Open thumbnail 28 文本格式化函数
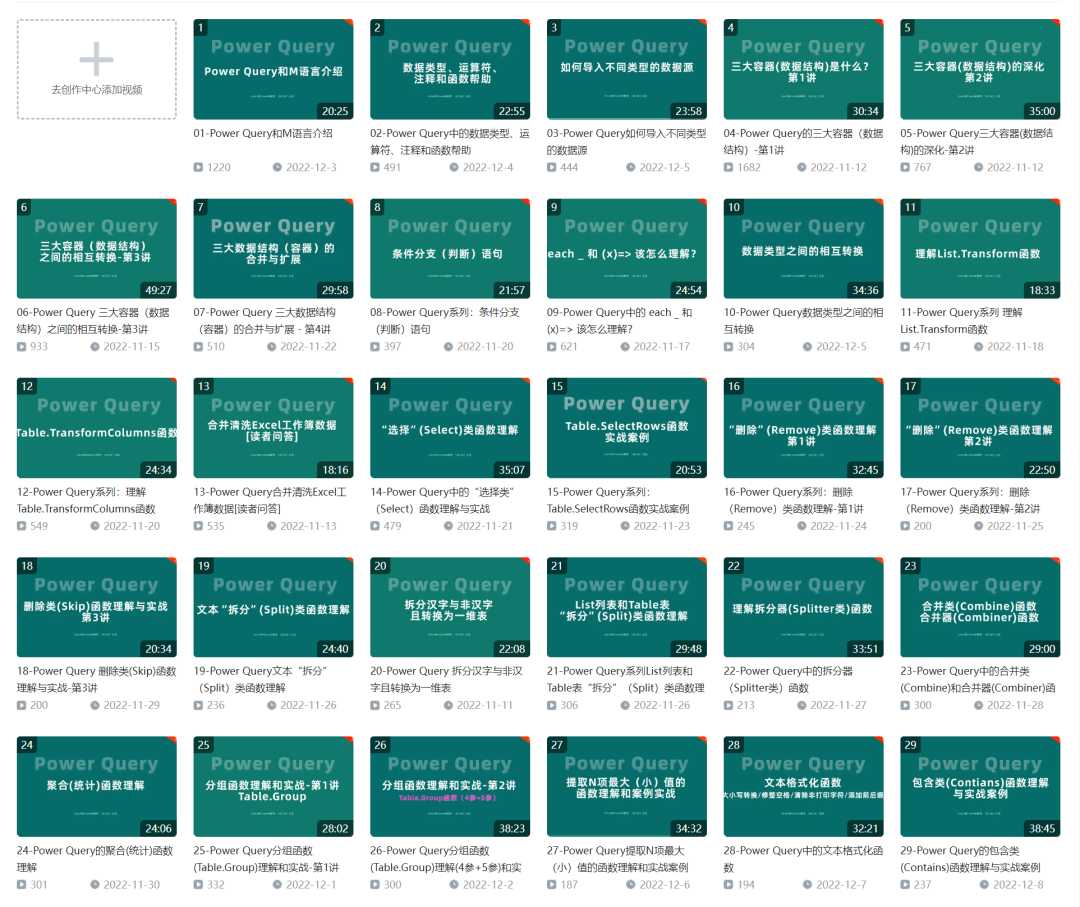Image resolution: width=1080 pixels, height=907 pixels. point(803,786)
